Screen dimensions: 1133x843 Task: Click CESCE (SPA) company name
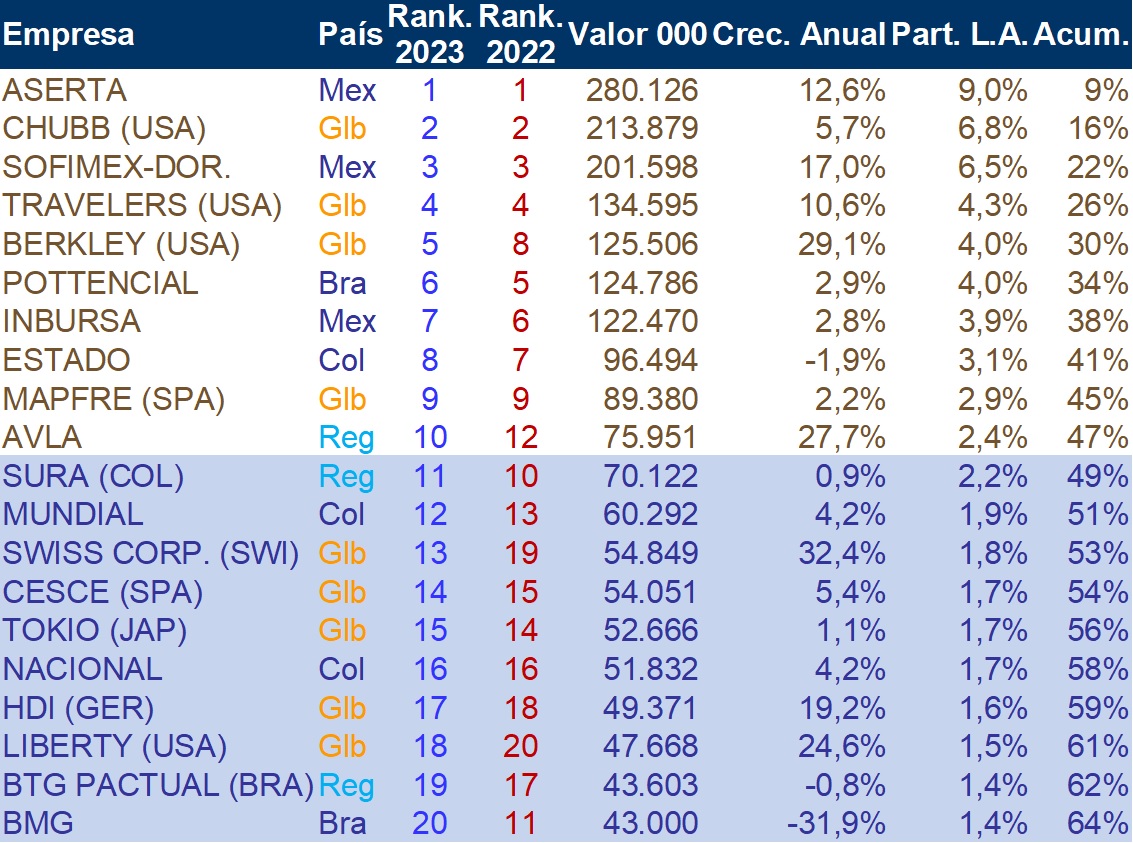(x=103, y=592)
